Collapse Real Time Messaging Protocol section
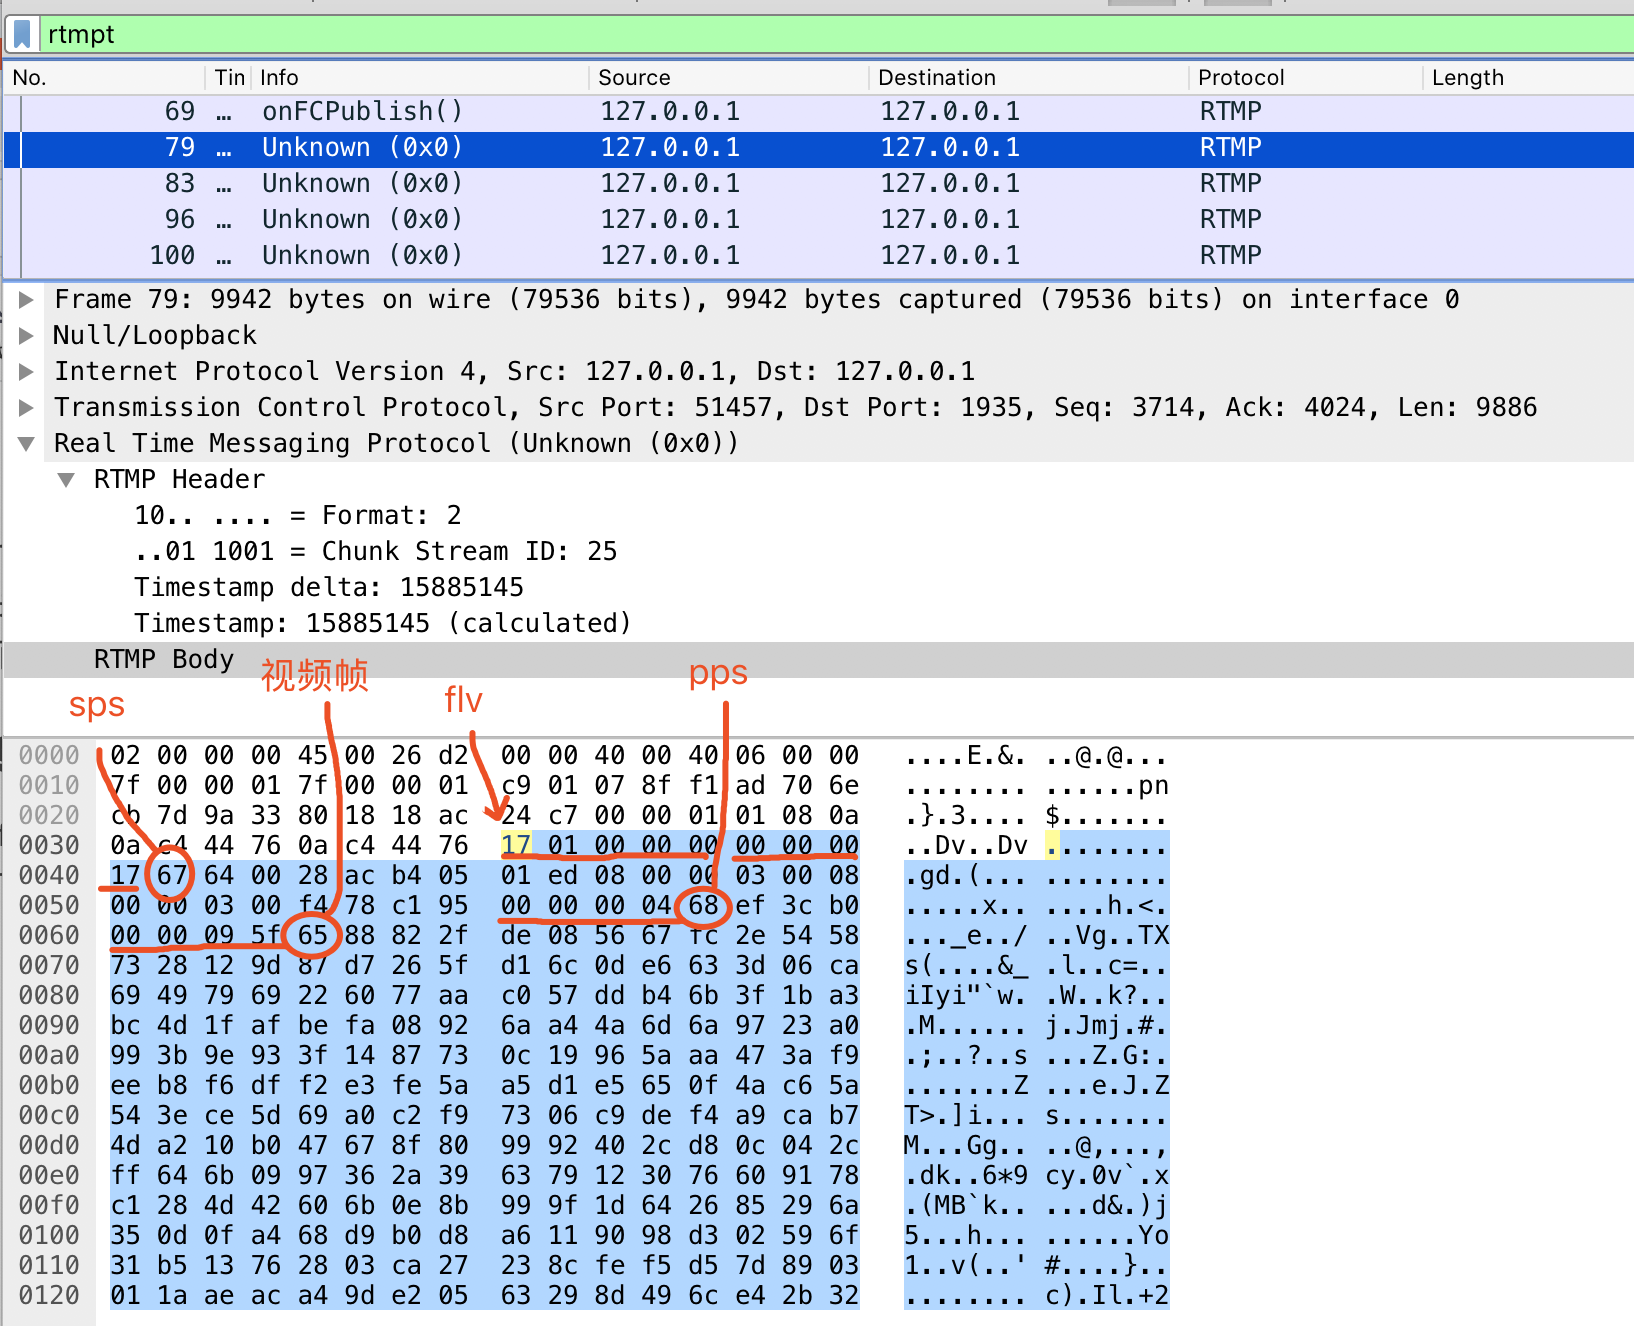The height and width of the screenshot is (1326, 1634). 27,443
